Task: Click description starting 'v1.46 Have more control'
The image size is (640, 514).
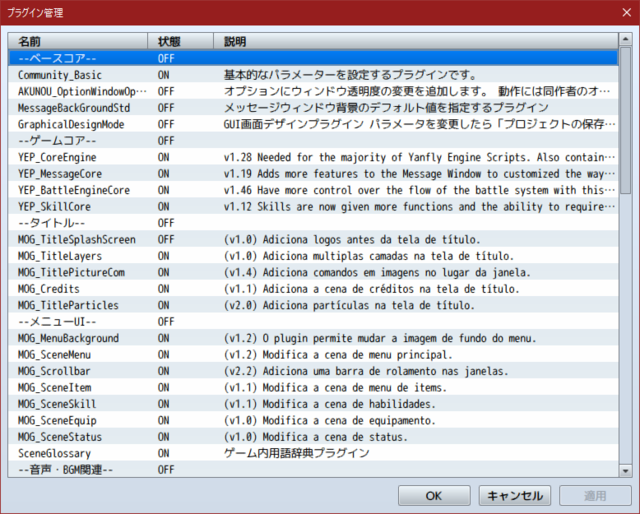Action: coord(419,190)
